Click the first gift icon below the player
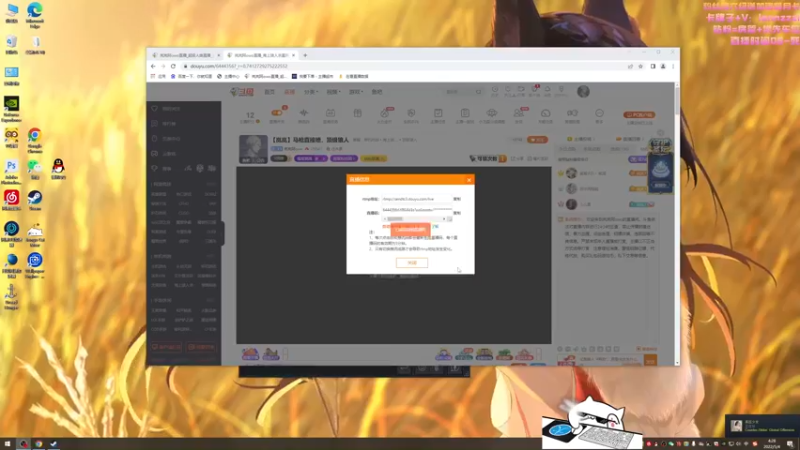 click(x=251, y=354)
